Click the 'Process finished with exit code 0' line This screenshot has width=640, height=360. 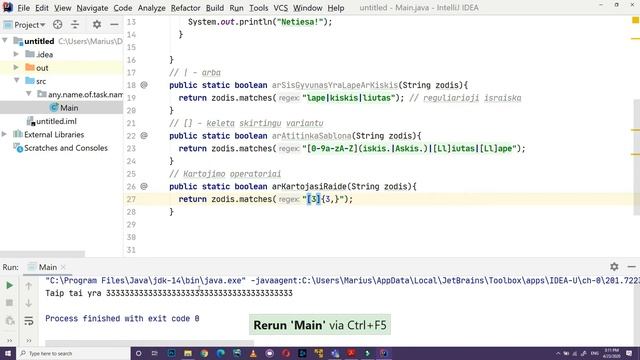point(122,318)
